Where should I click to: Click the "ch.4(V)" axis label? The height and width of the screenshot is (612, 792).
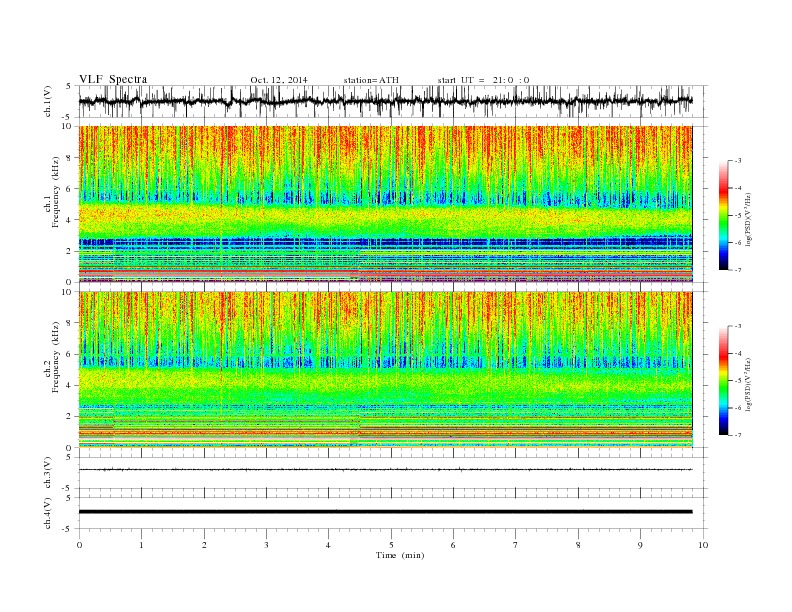click(x=48, y=513)
